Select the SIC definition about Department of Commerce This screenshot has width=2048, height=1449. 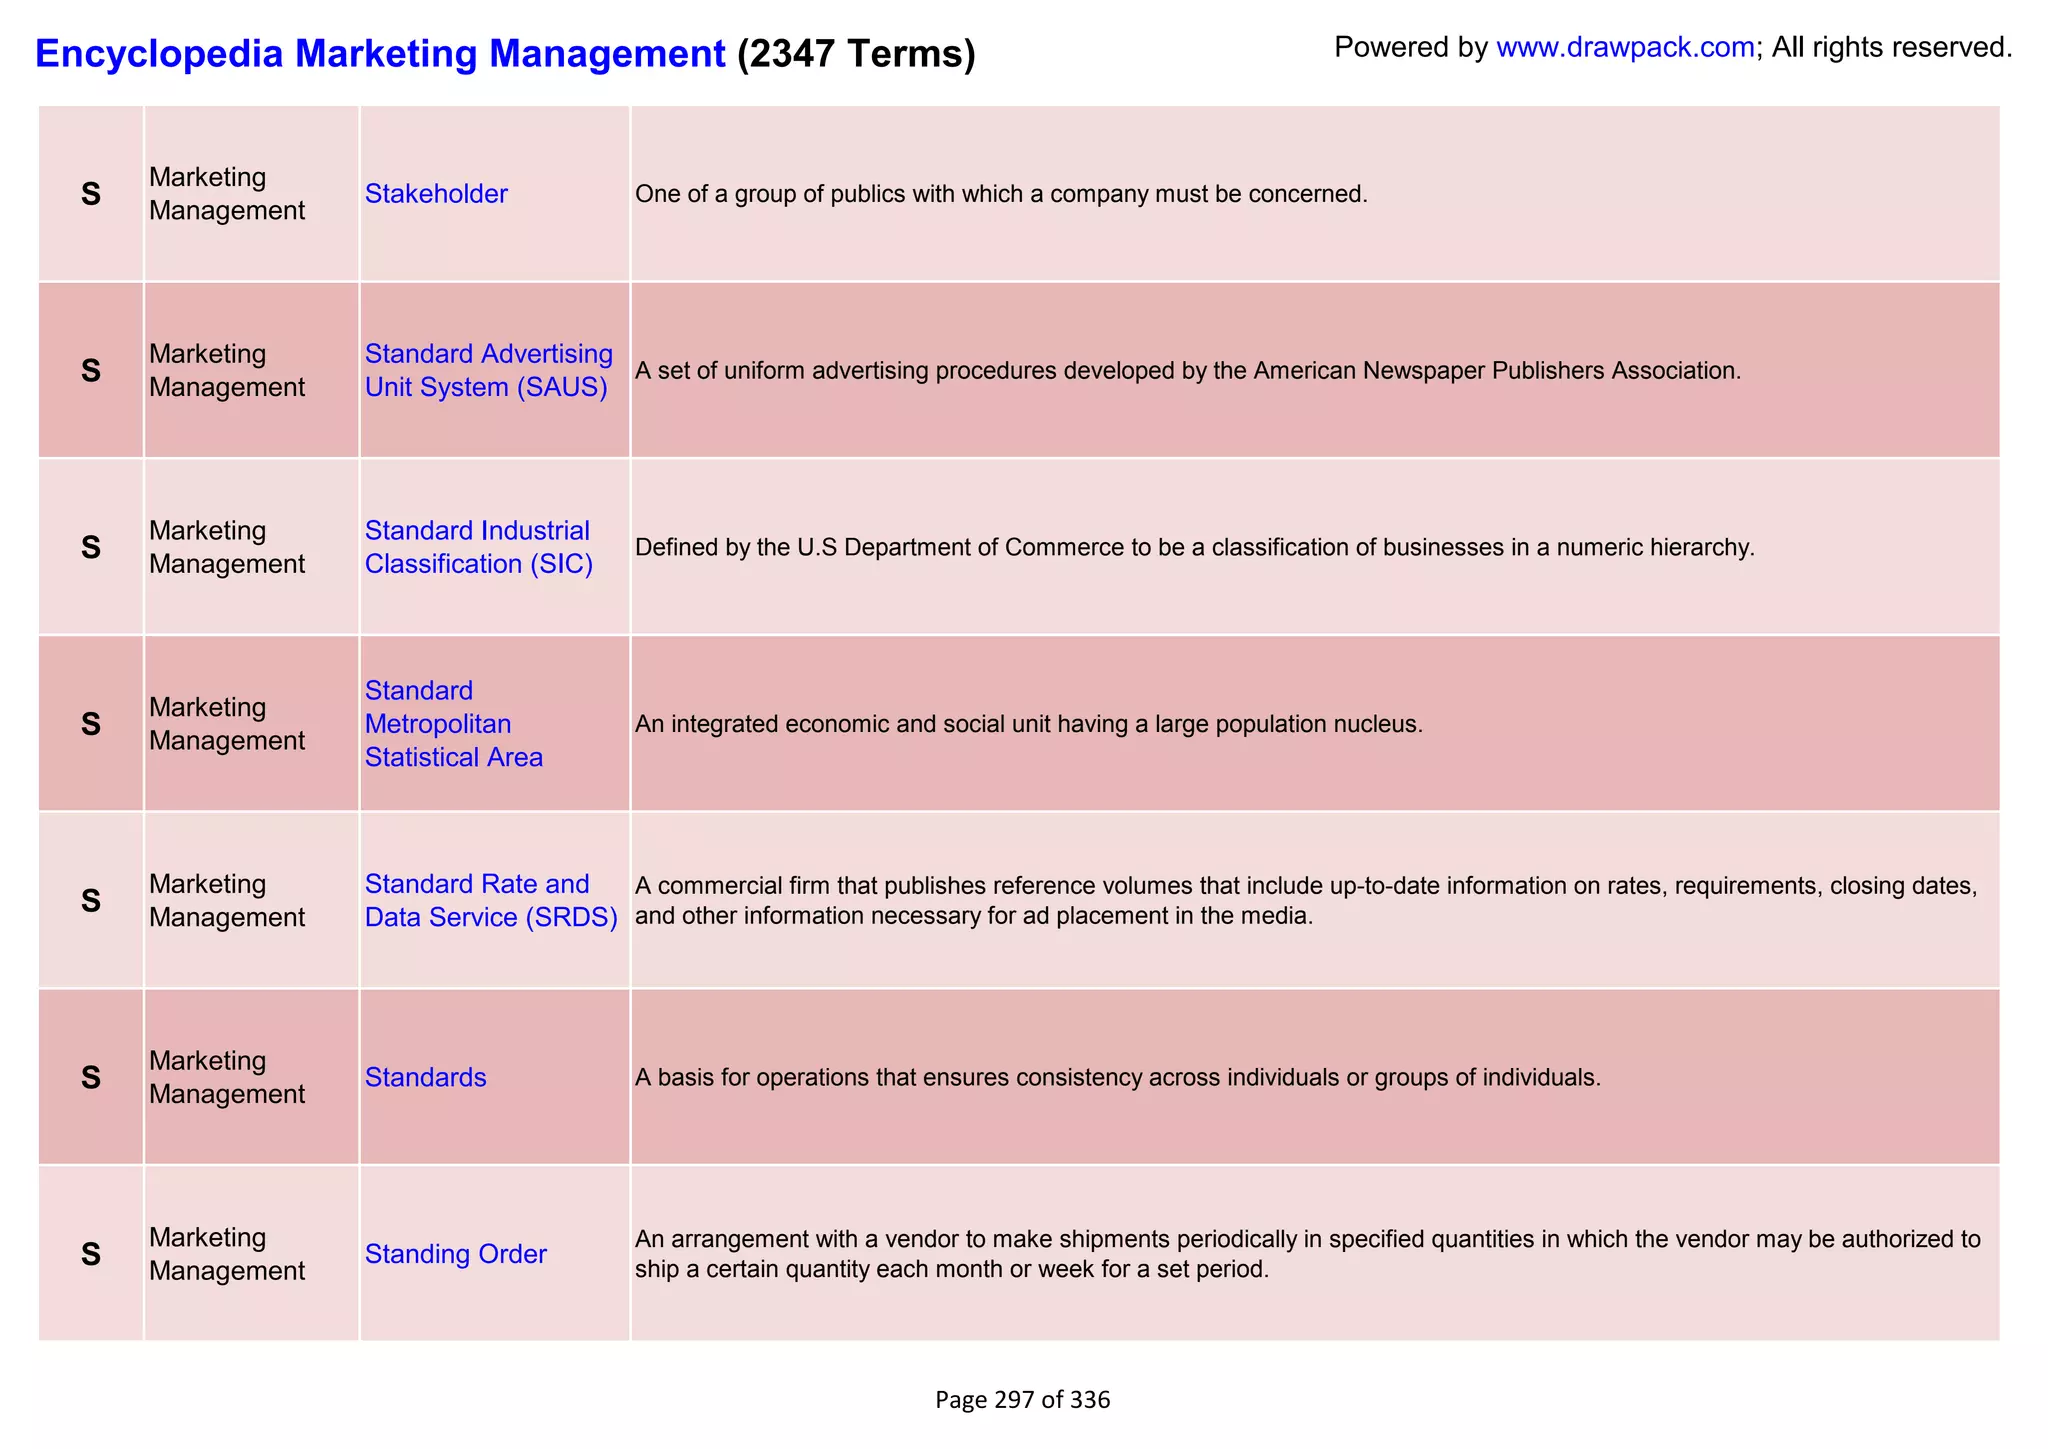click(1195, 548)
